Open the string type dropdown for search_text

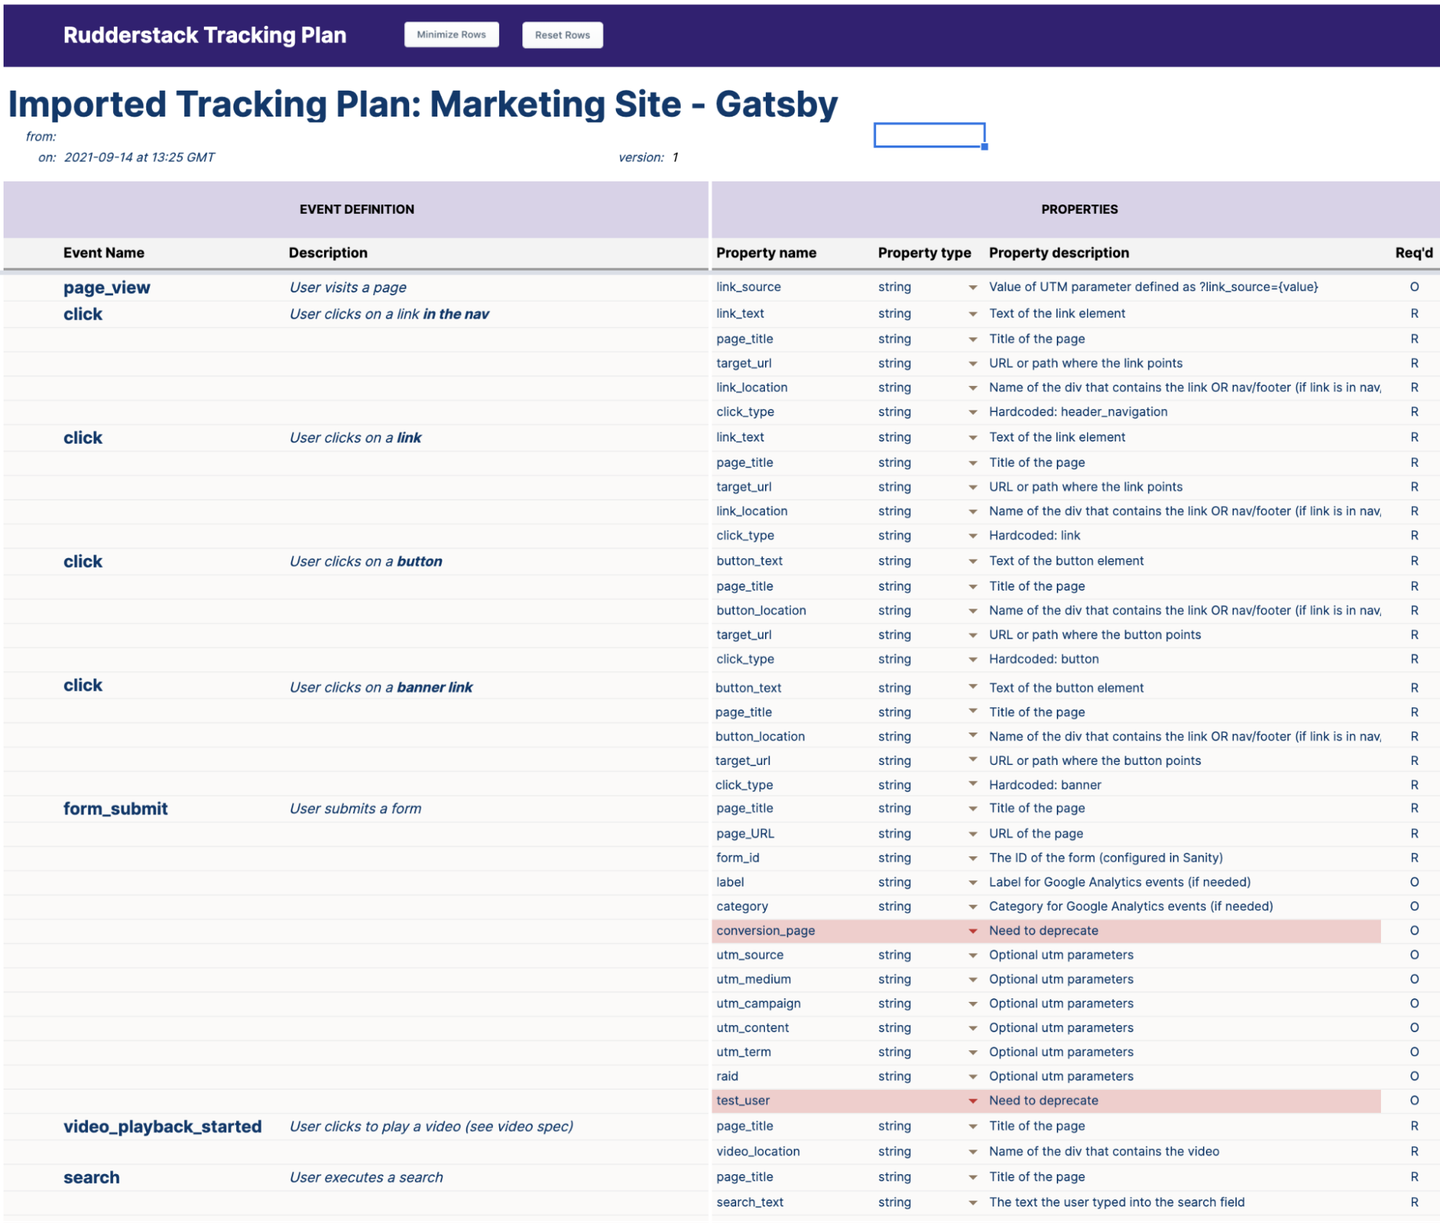click(x=971, y=1201)
